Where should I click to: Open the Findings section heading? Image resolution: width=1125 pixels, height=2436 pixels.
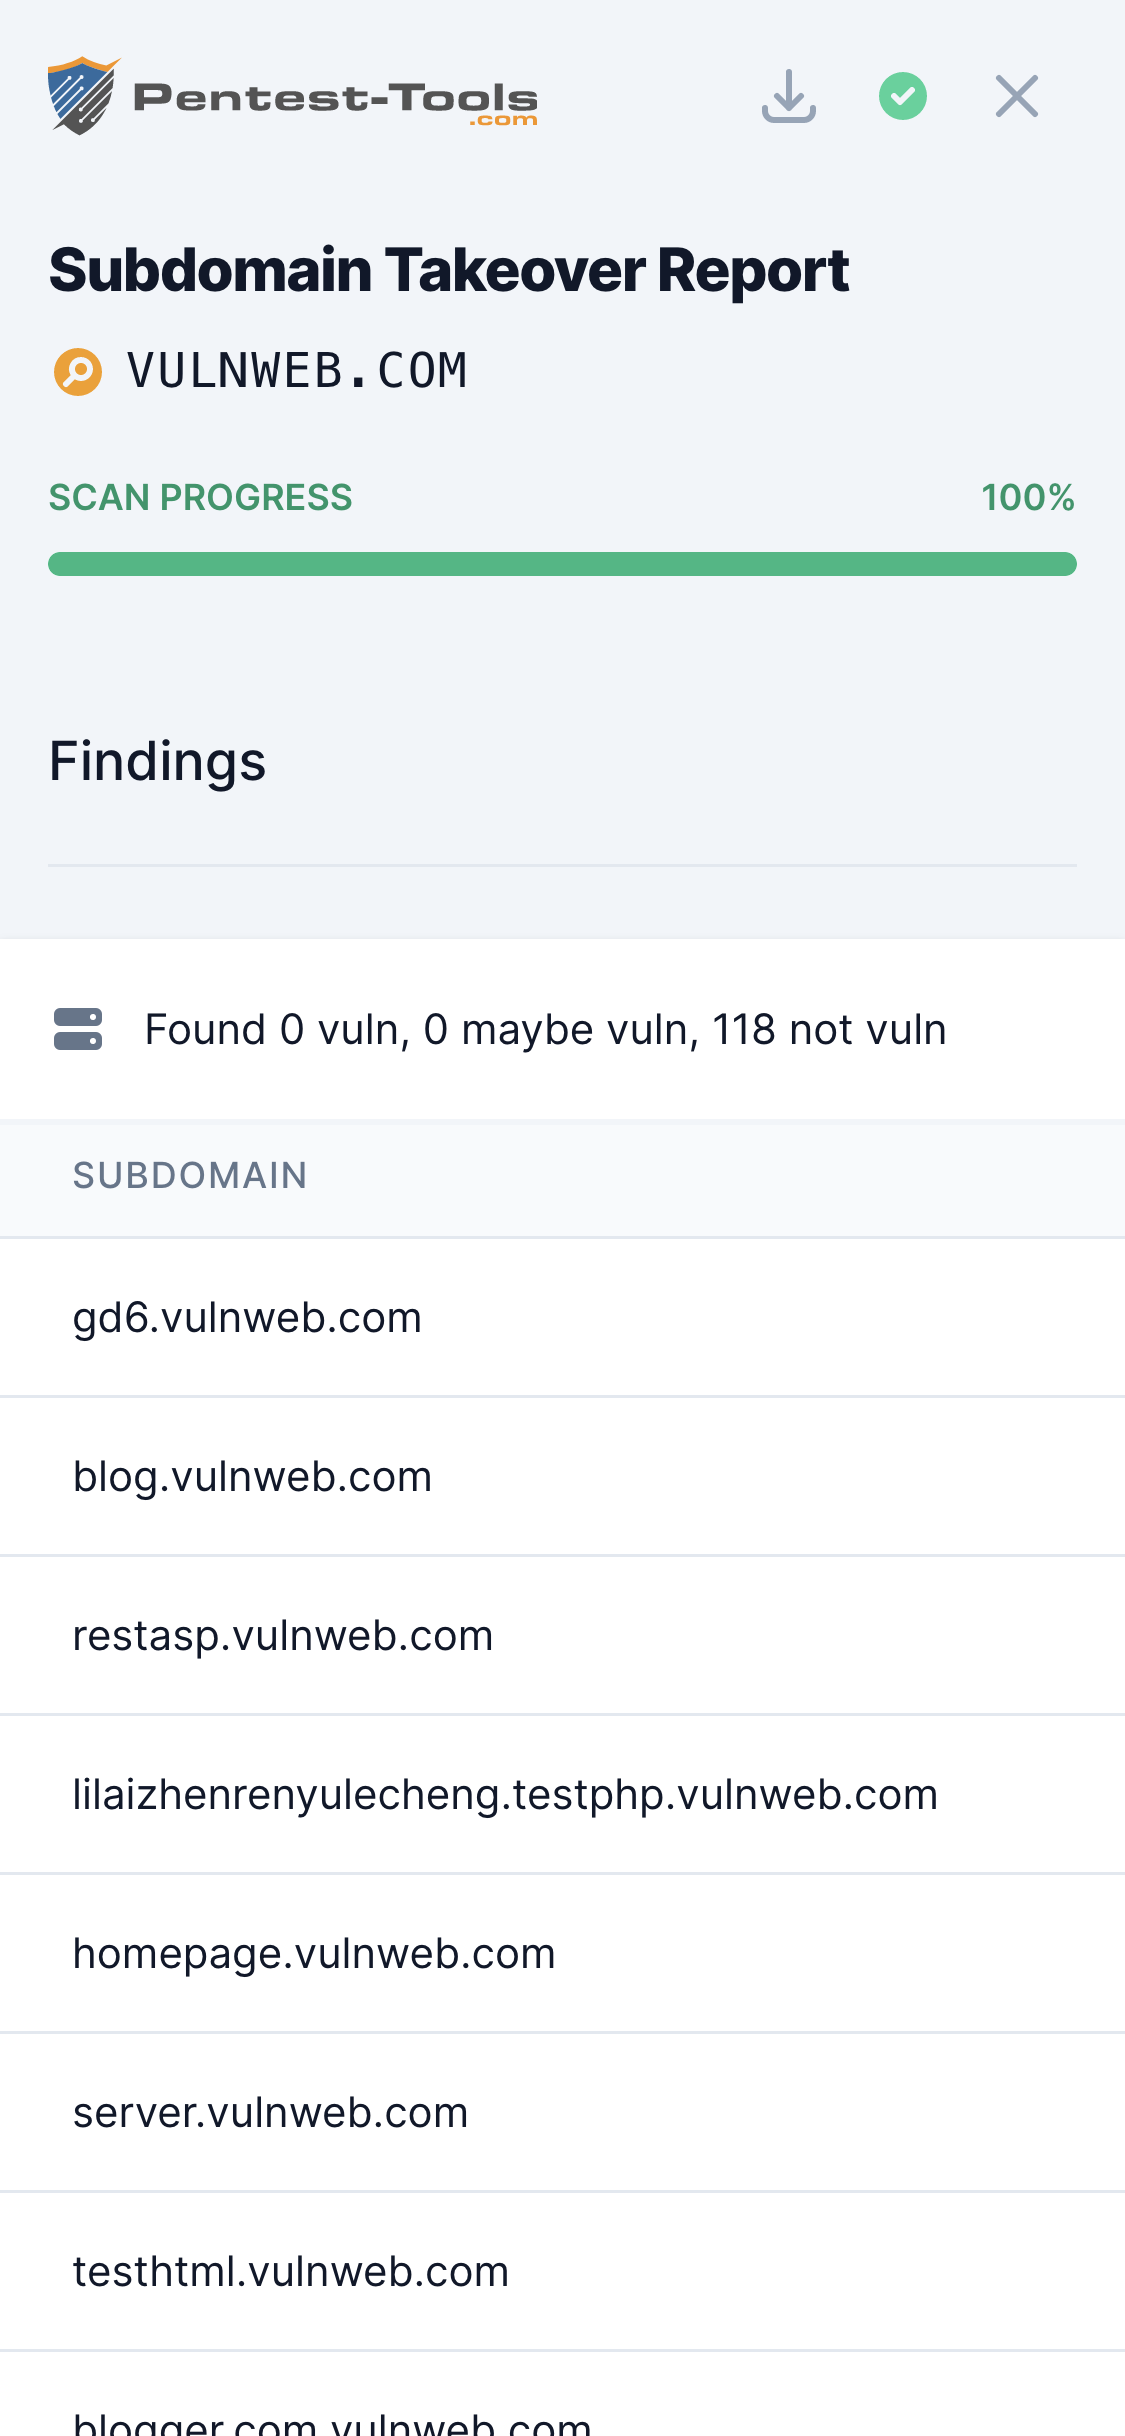pos(157,761)
